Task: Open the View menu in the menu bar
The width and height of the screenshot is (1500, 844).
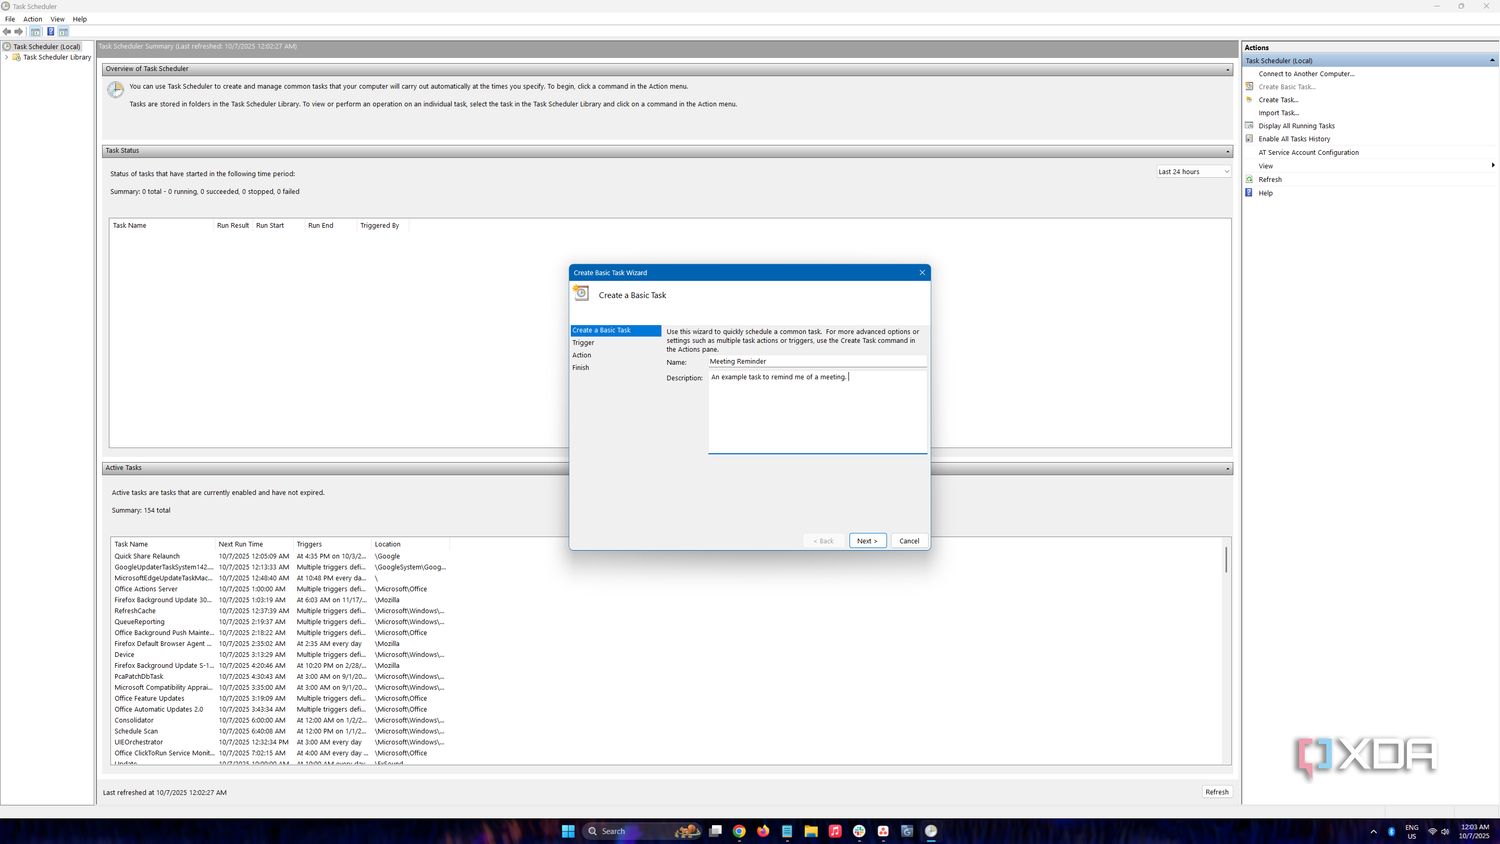Action: pyautogui.click(x=57, y=19)
